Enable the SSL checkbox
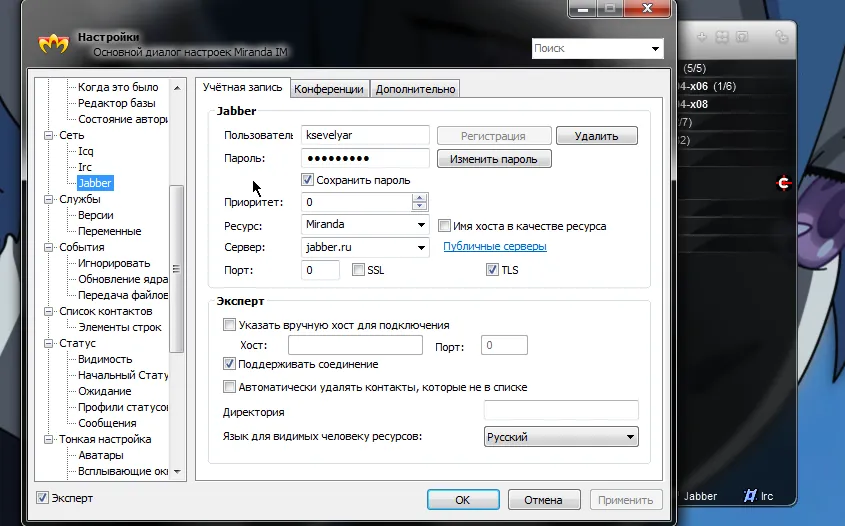845x526 pixels. click(x=359, y=270)
